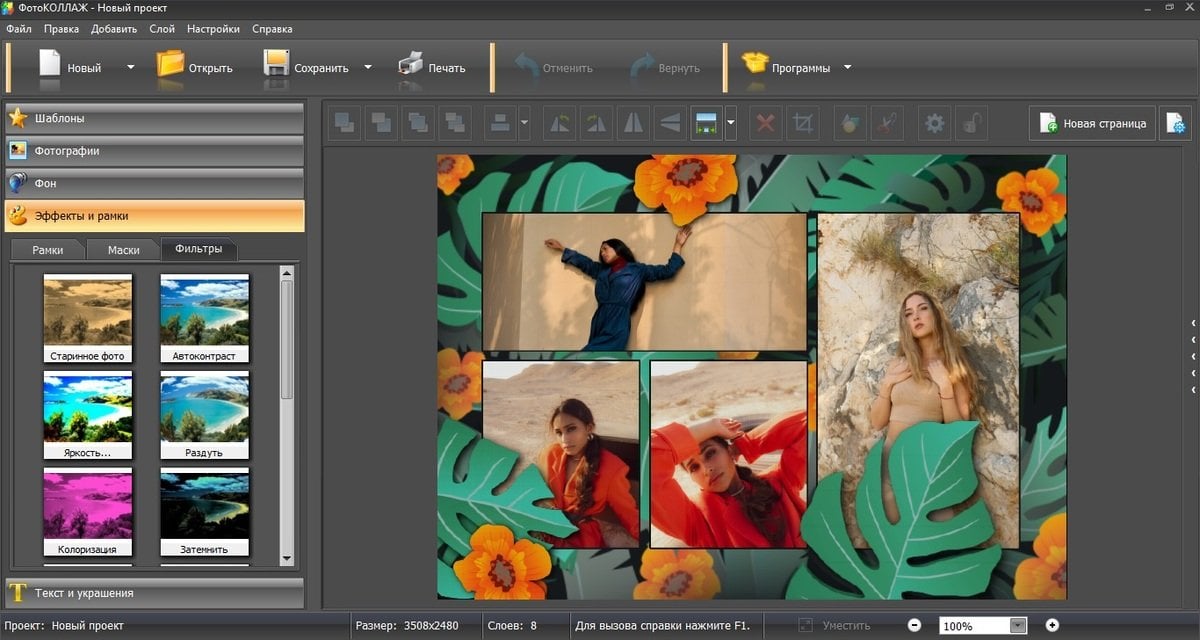Click the zoom out minus icon
The image size is (1200, 640).
tap(914, 625)
